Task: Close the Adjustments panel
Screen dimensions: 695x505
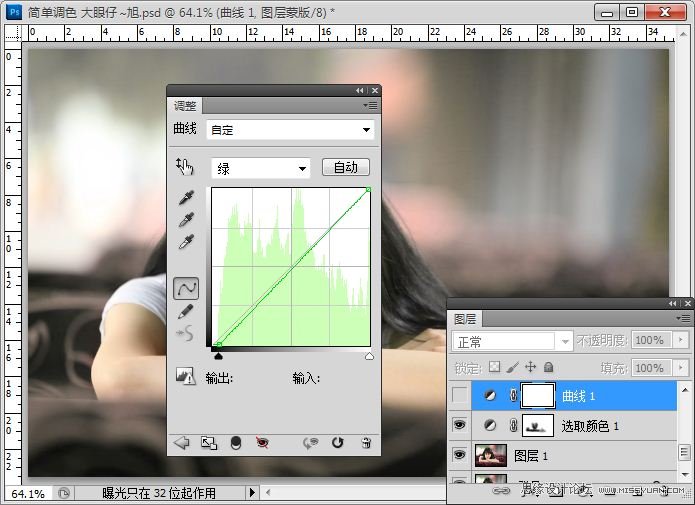Action: (x=375, y=90)
